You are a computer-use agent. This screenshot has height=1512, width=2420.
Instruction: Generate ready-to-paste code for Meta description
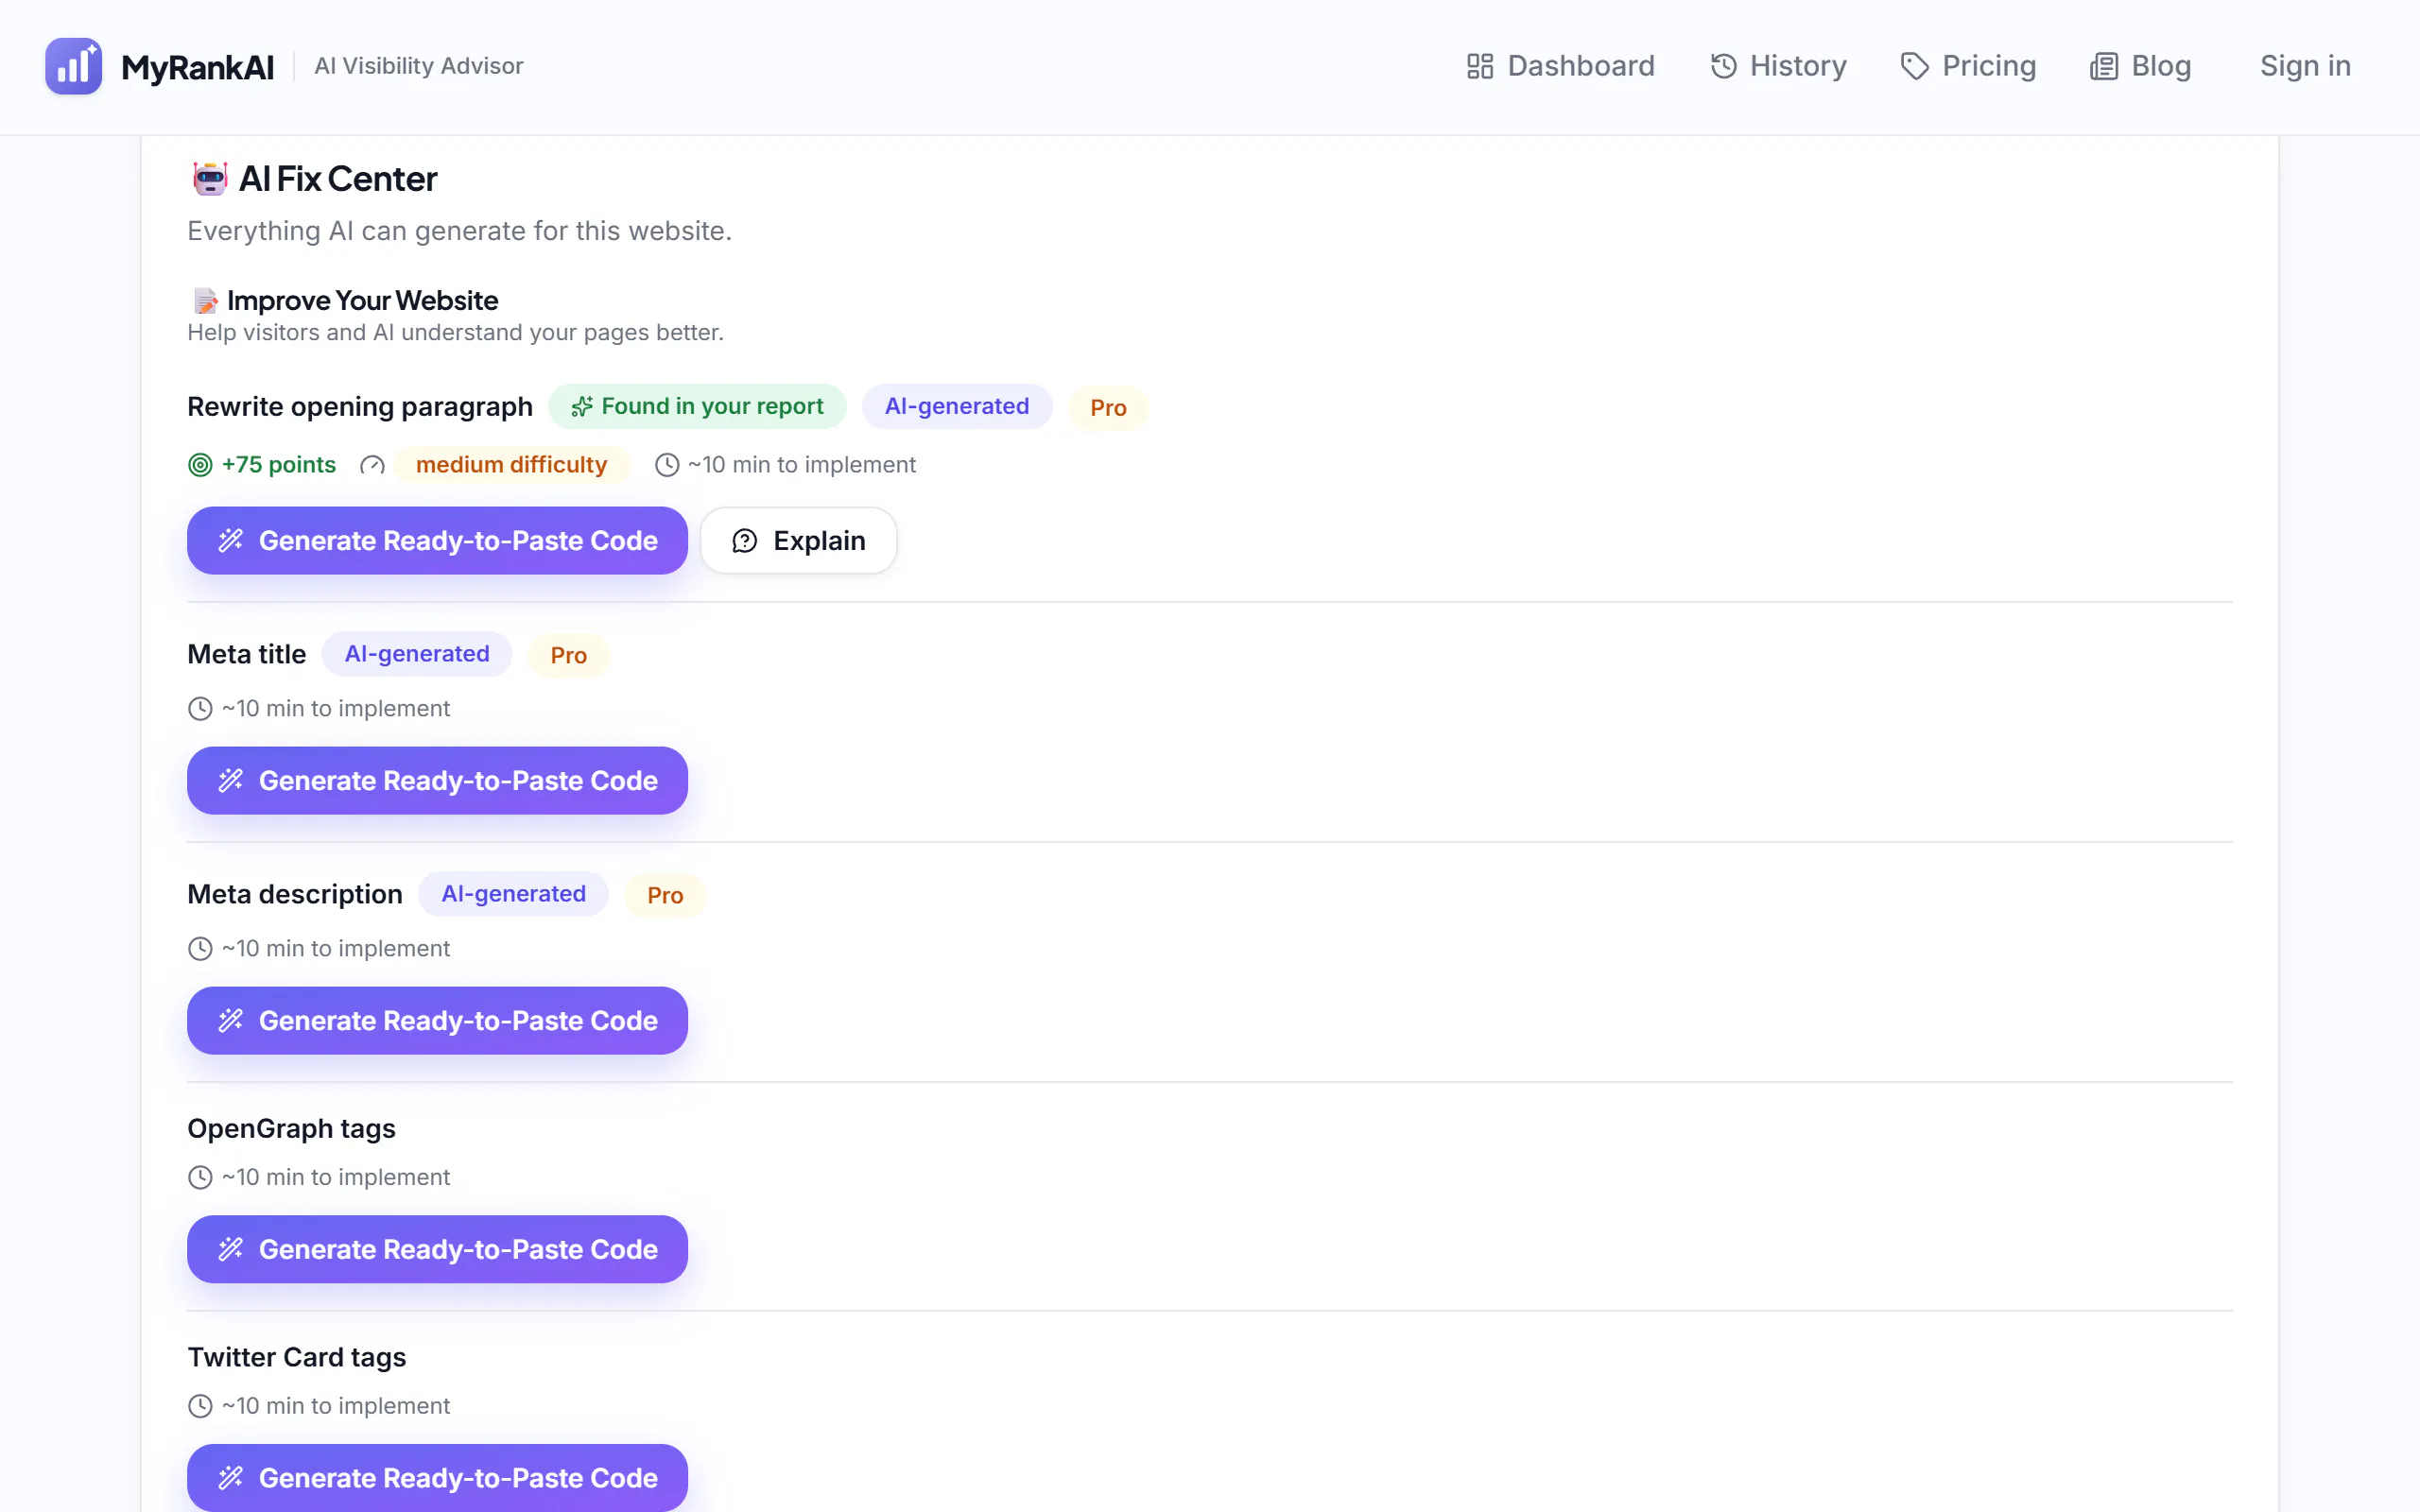(x=437, y=1021)
